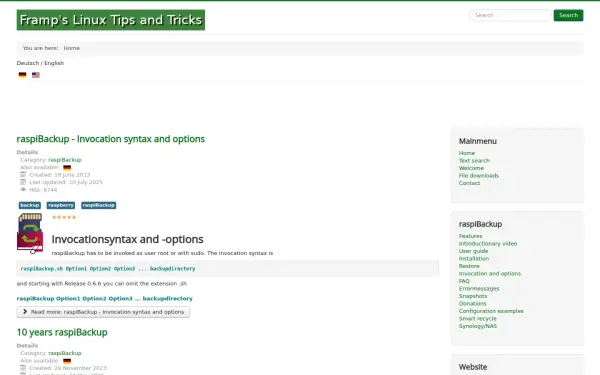Click Created: 18 June 2013 text
Image resolution: width=600 pixels, height=375 pixels.
[x=60, y=175]
